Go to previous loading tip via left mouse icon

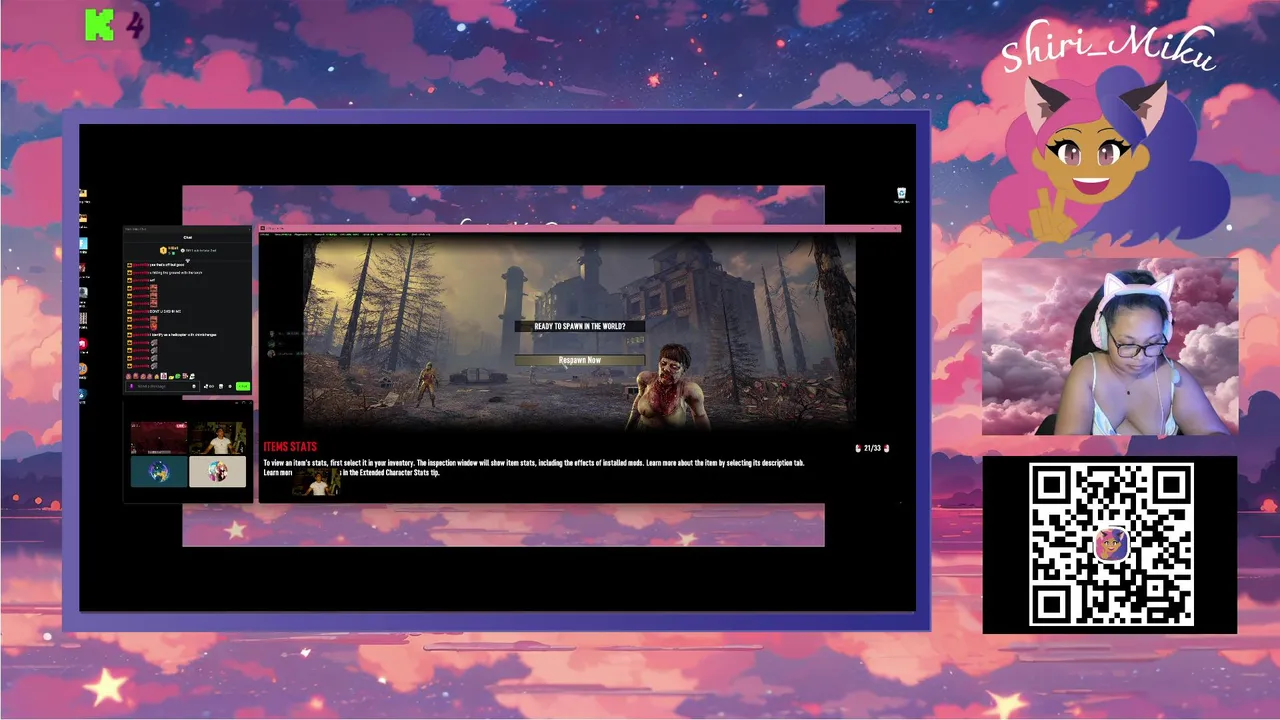[857, 448]
